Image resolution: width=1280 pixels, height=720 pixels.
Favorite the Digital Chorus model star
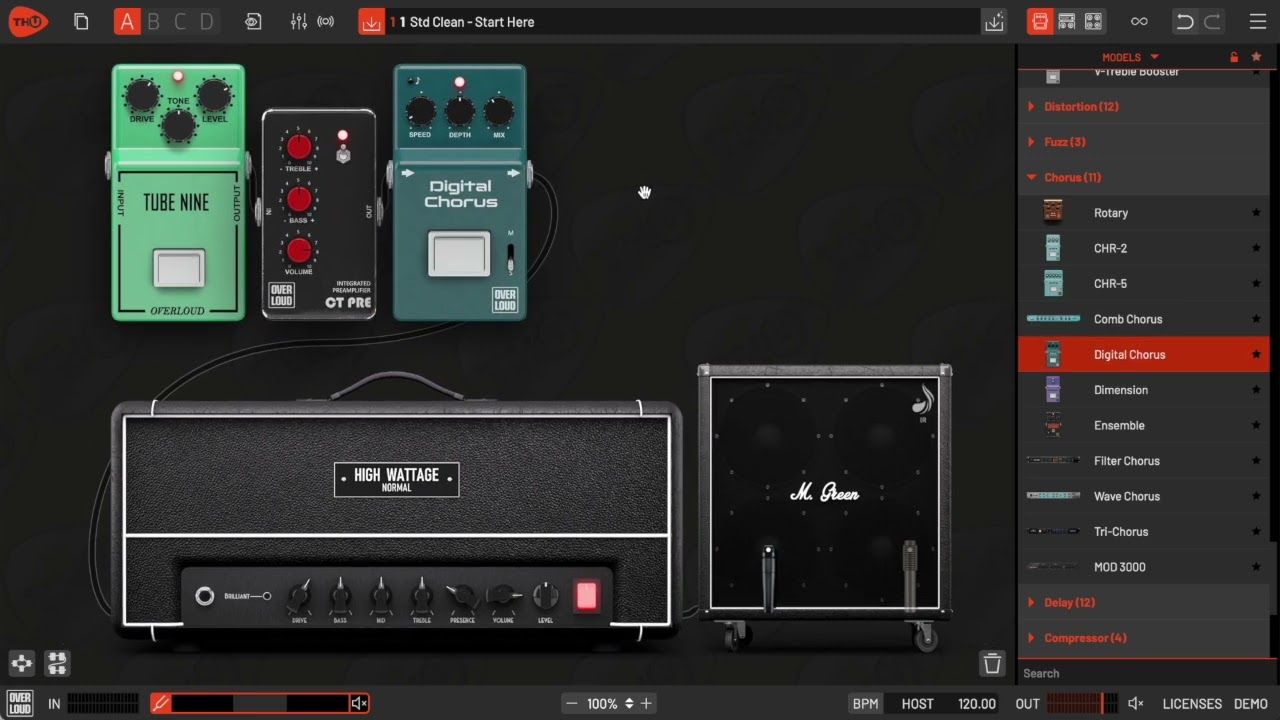[1256, 355]
